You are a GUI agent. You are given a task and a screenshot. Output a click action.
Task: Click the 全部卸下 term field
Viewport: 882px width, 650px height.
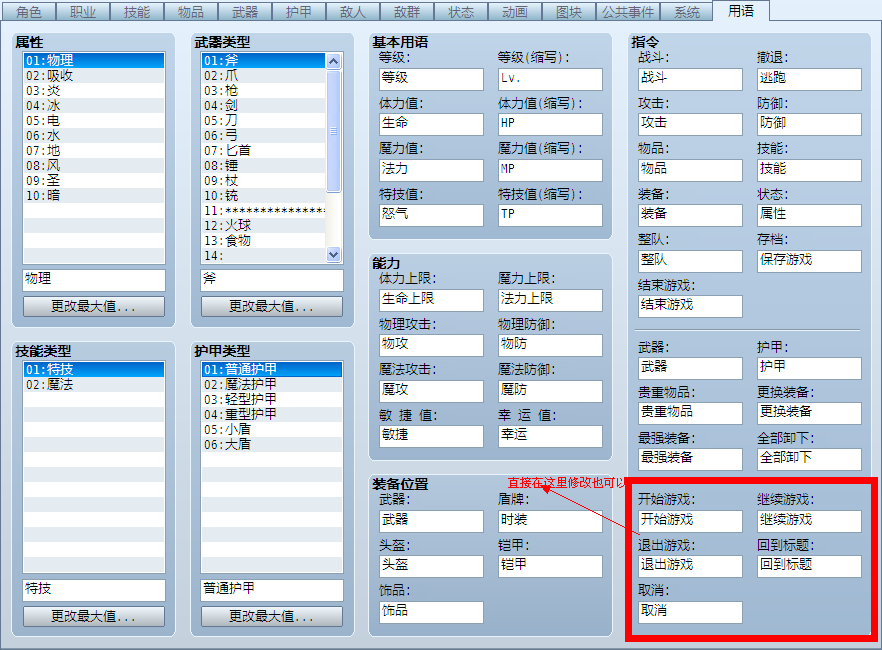click(x=809, y=459)
